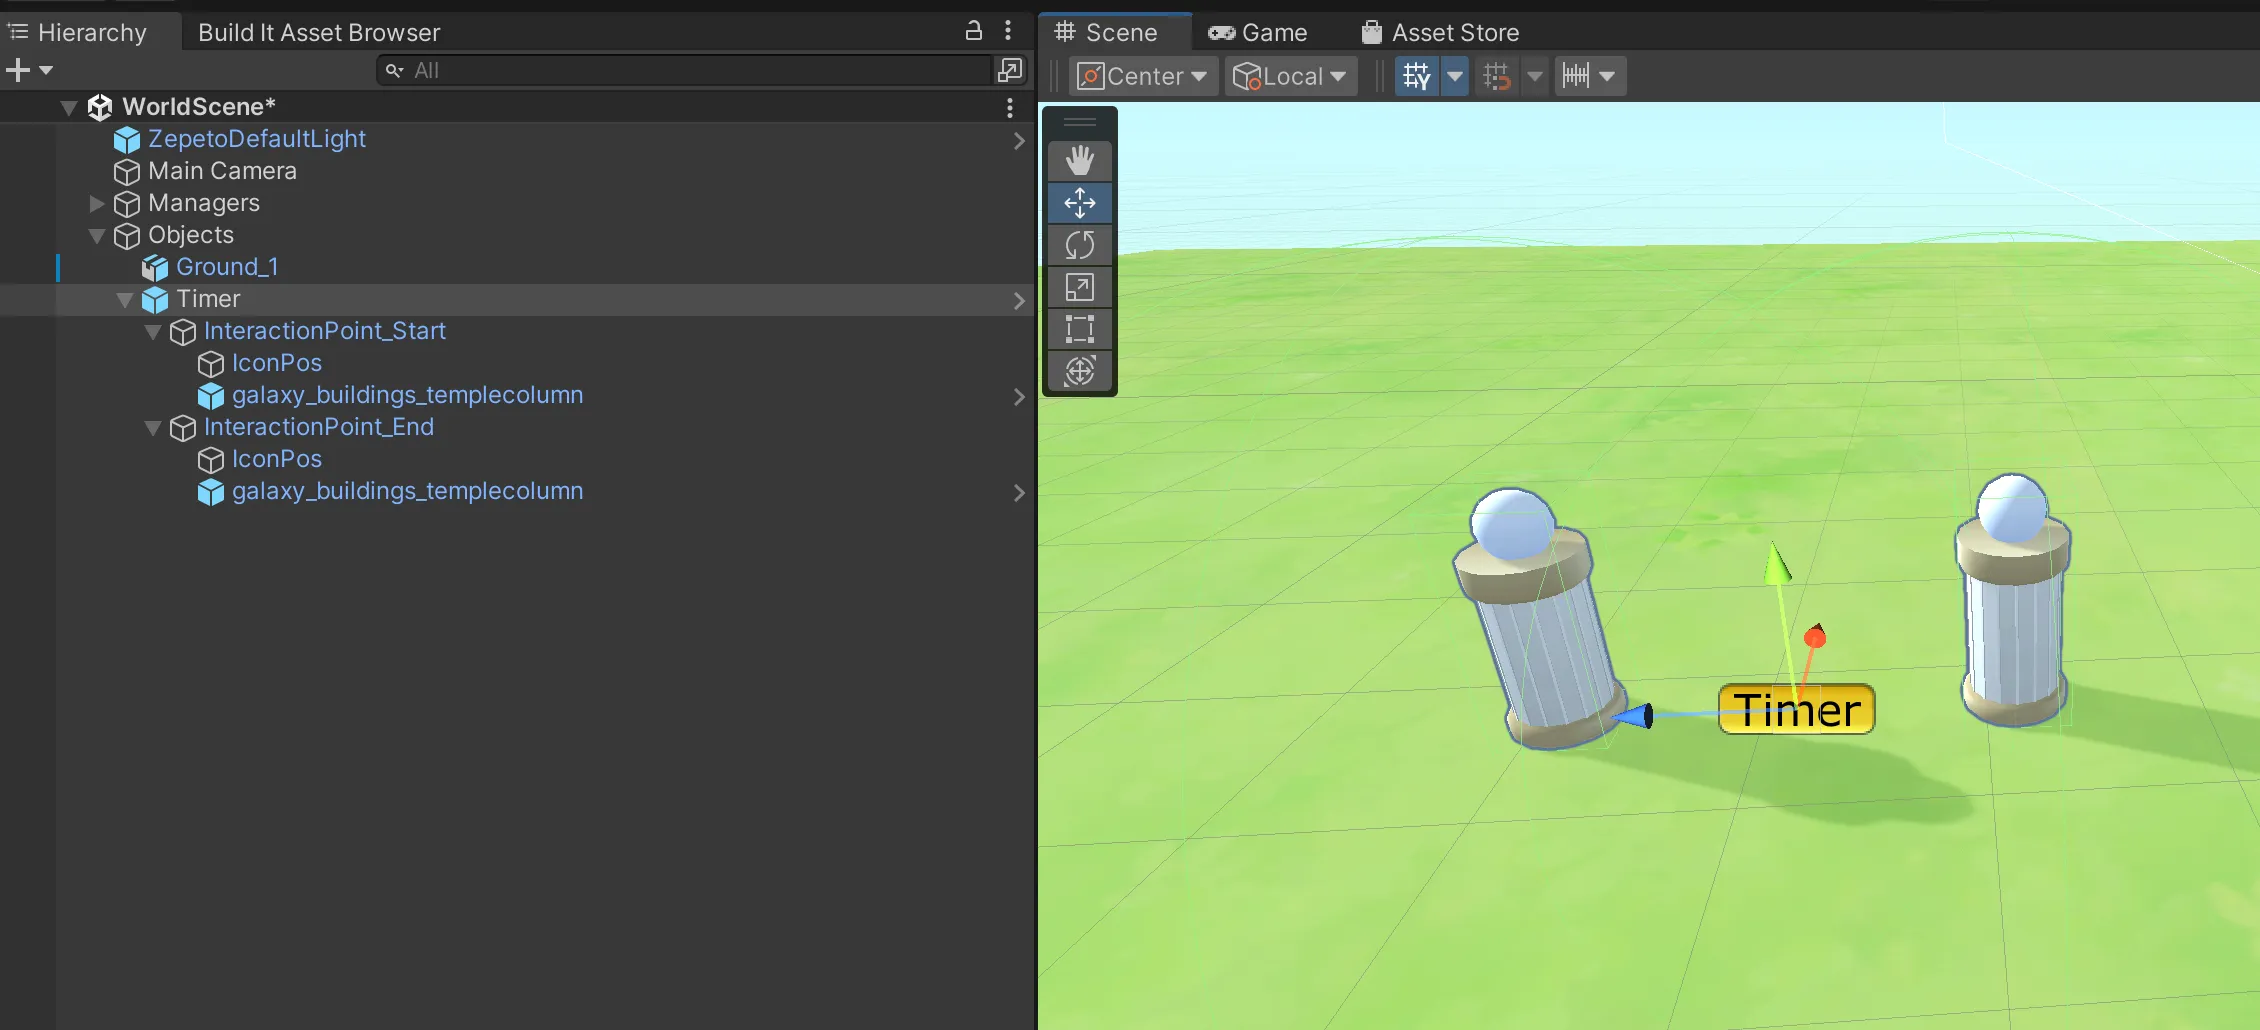Select the Rotate tool
2260x1030 pixels.
point(1080,245)
